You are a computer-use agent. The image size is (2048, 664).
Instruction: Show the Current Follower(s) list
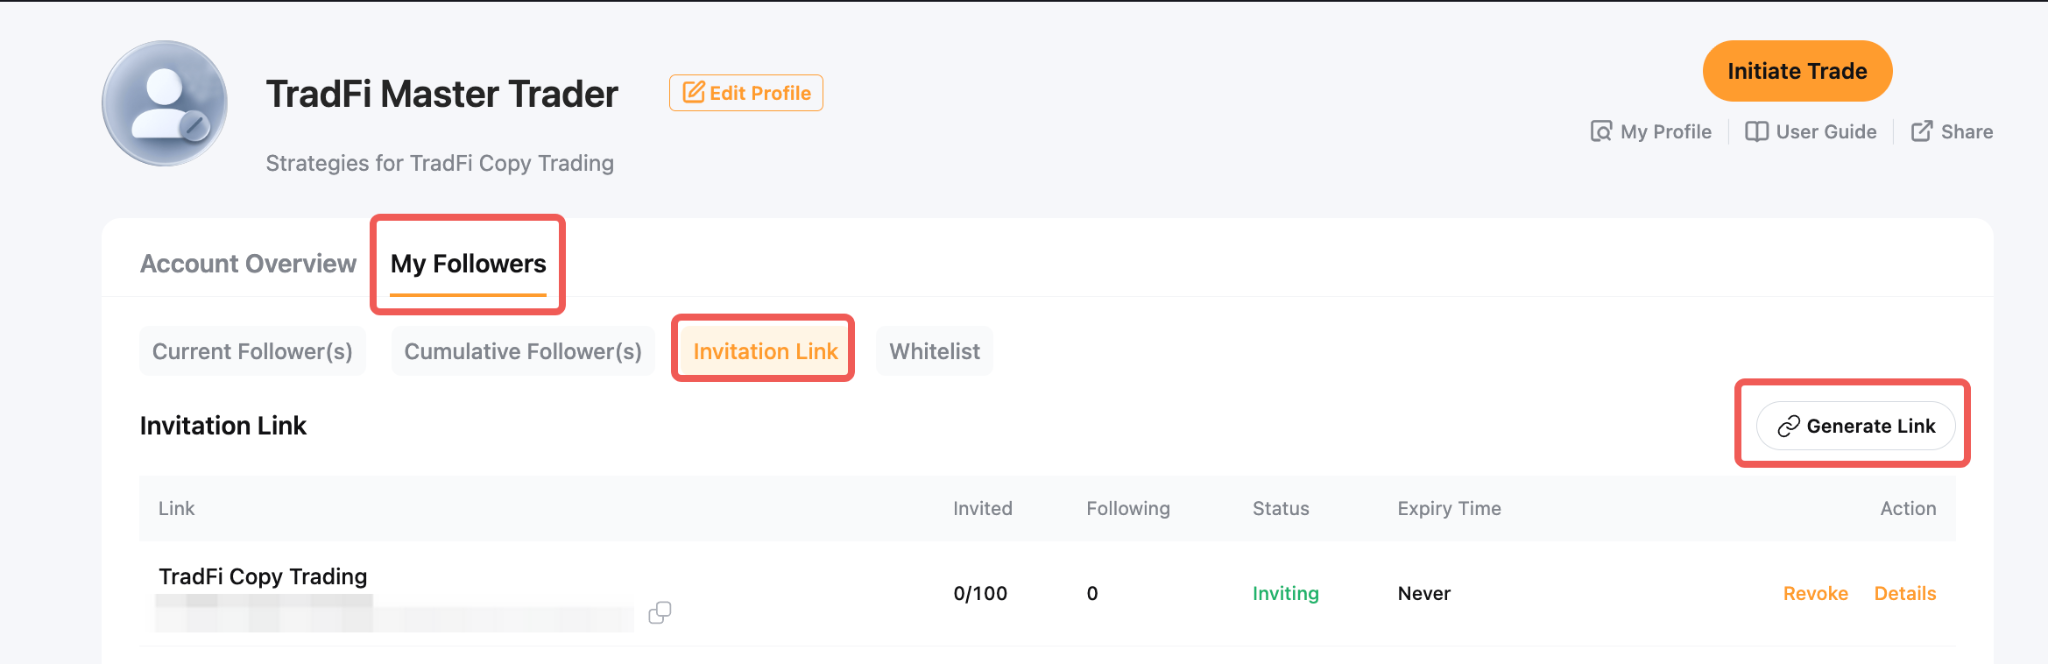tap(252, 352)
